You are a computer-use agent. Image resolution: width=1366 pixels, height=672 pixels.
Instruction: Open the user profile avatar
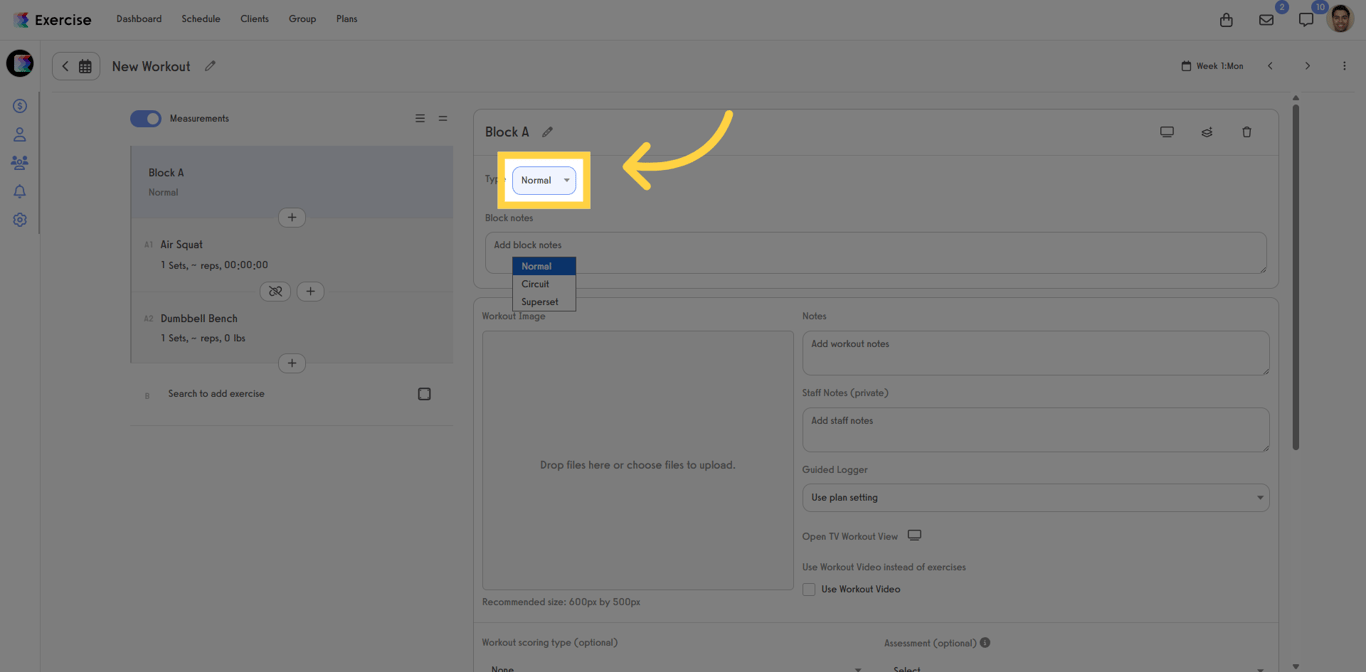click(1340, 18)
